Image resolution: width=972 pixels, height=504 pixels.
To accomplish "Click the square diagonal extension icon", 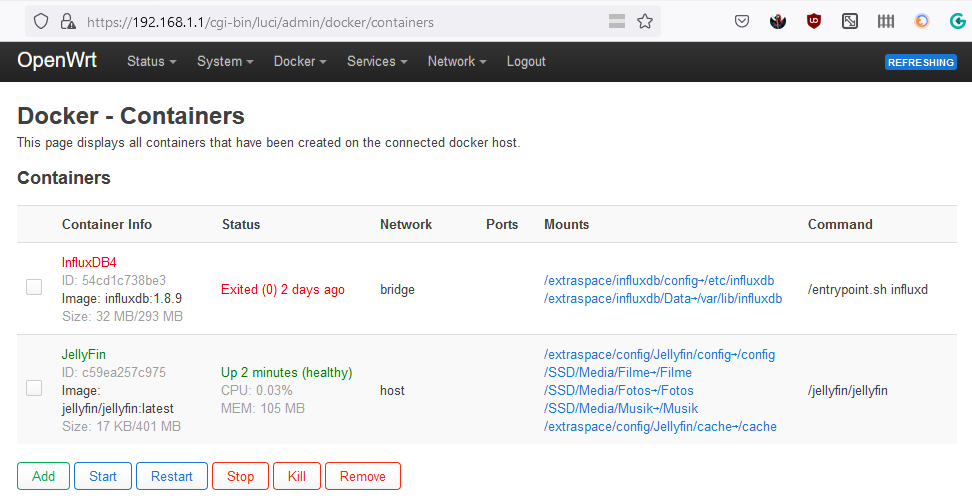I will click(x=850, y=22).
